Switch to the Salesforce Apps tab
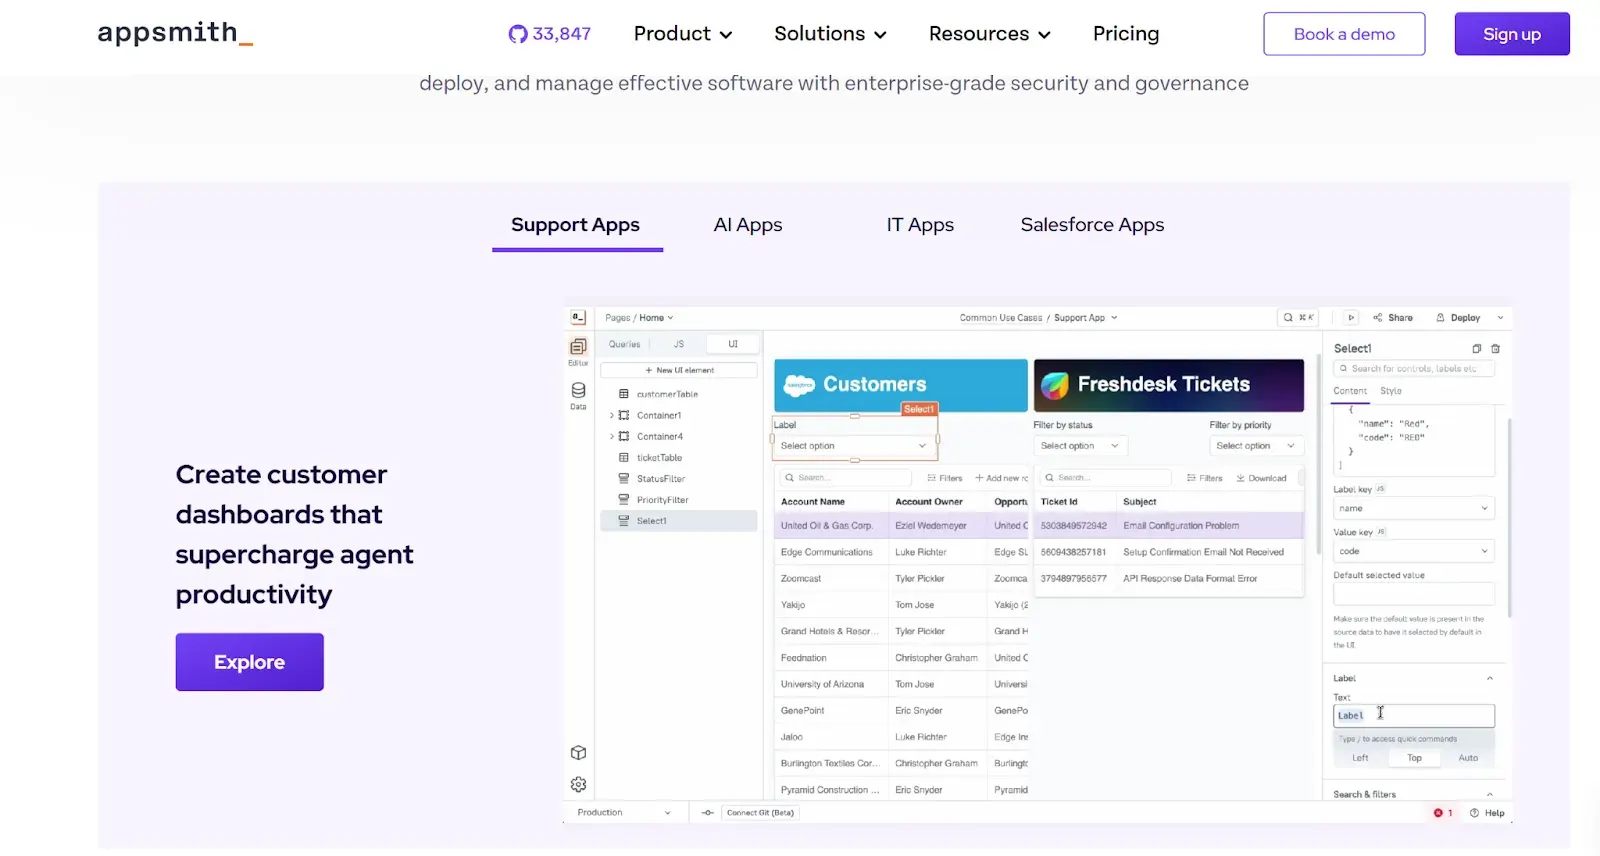Screen dimensions: 1600x856 (x=1092, y=225)
